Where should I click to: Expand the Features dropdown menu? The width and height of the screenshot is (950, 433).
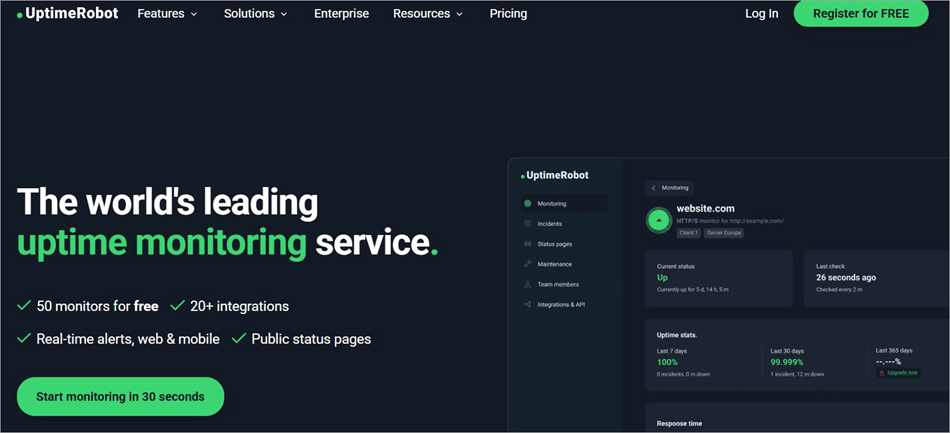[x=167, y=13]
